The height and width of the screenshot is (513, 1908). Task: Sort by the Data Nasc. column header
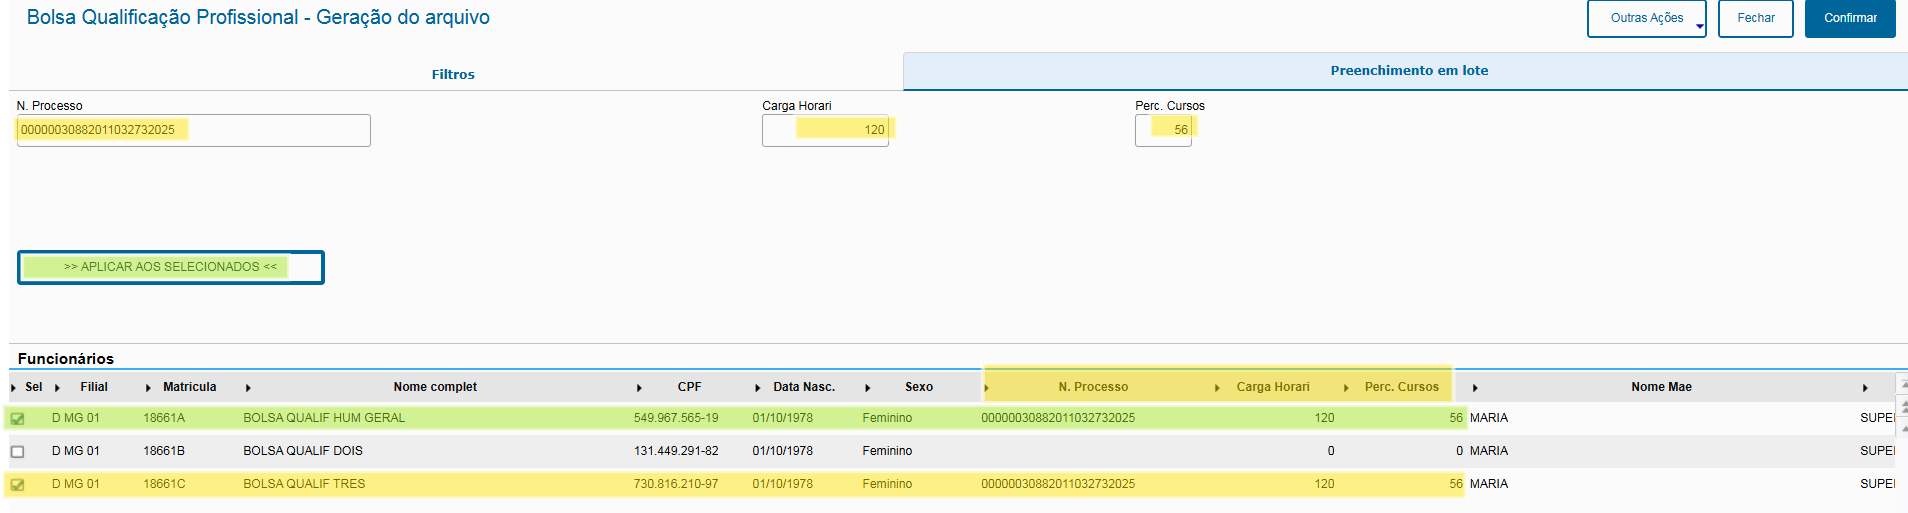coord(803,387)
